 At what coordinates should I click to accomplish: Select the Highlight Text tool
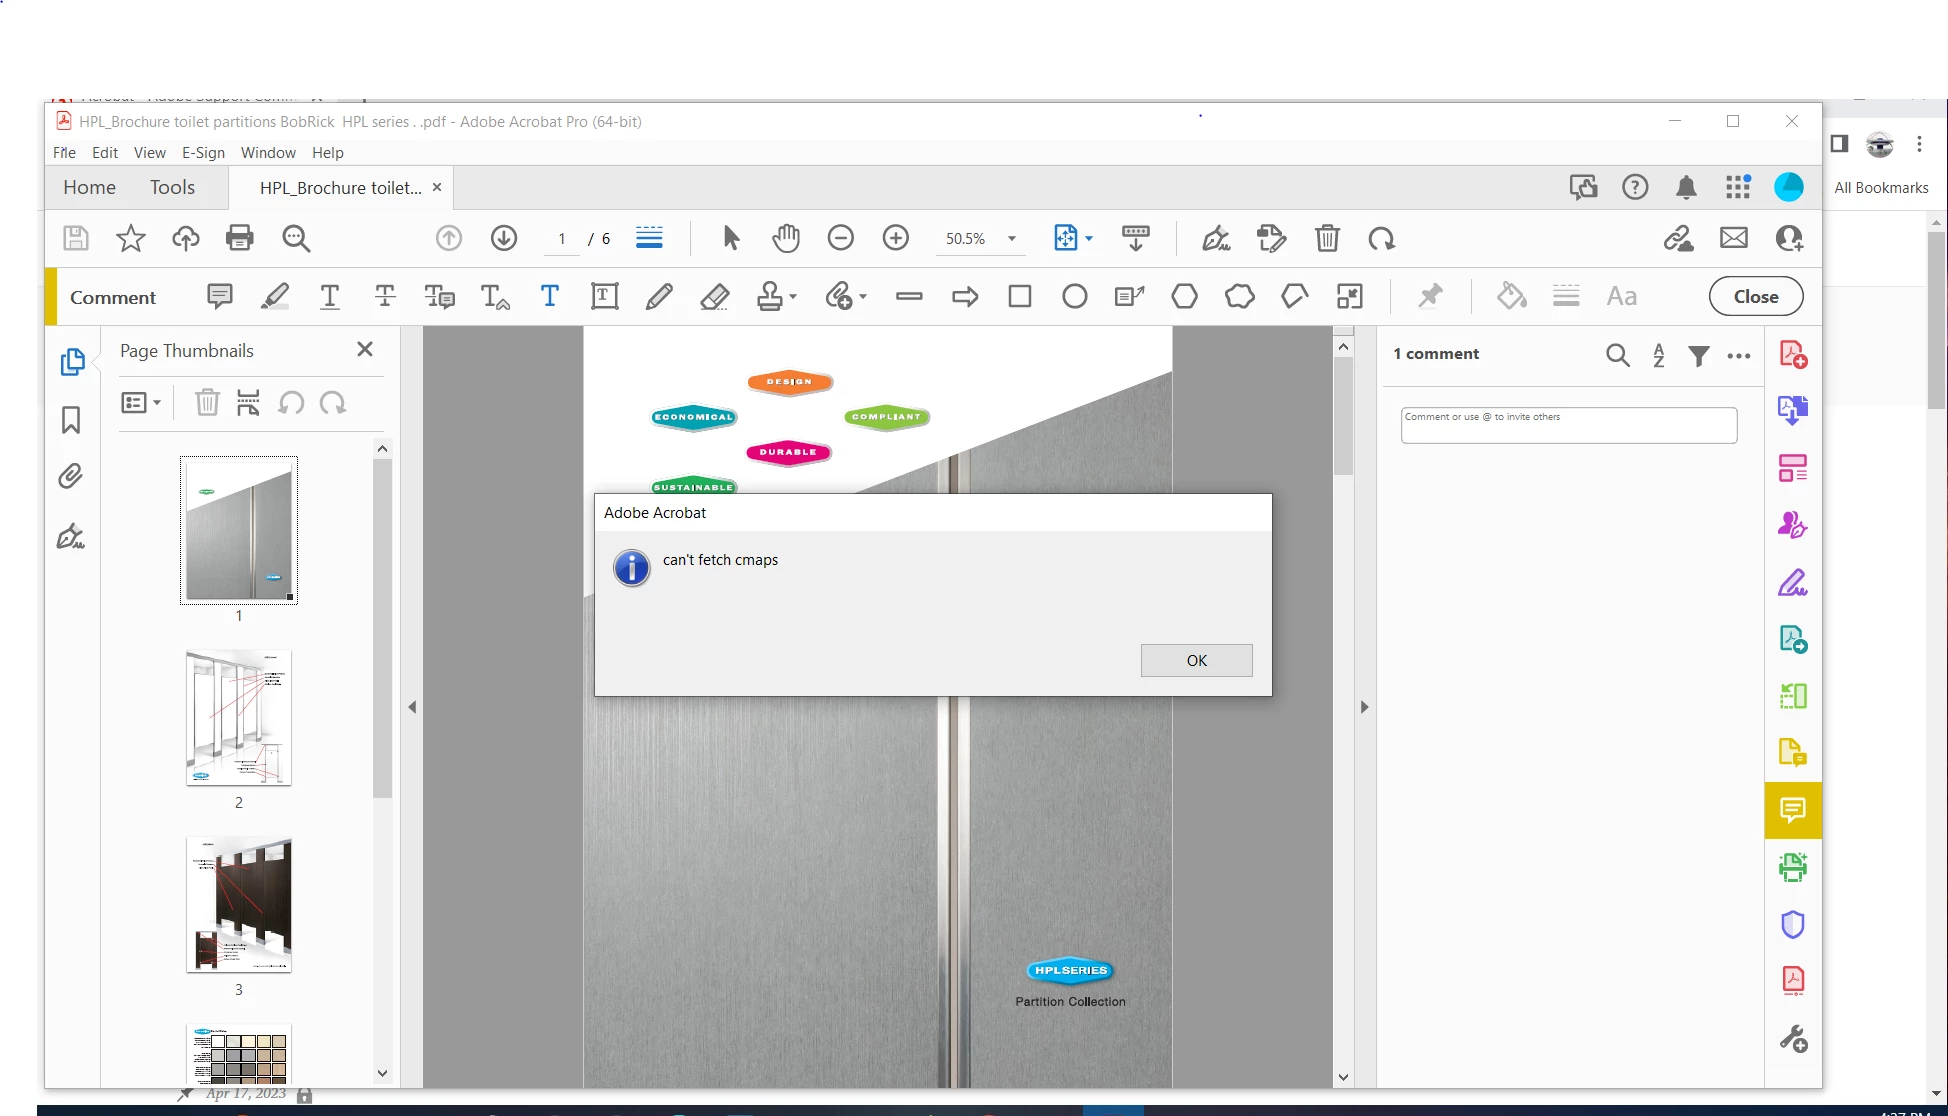[x=275, y=296]
